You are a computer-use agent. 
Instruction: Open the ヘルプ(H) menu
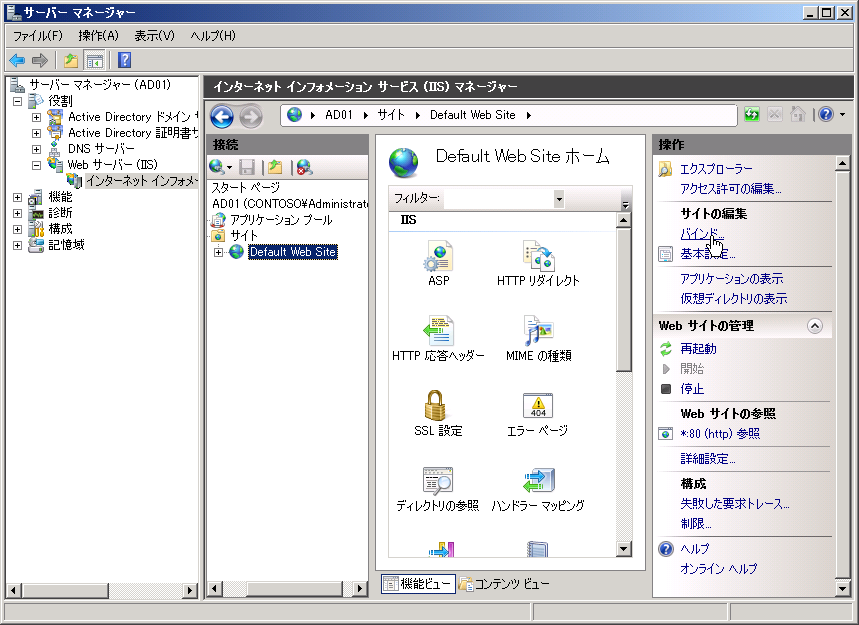click(x=213, y=36)
